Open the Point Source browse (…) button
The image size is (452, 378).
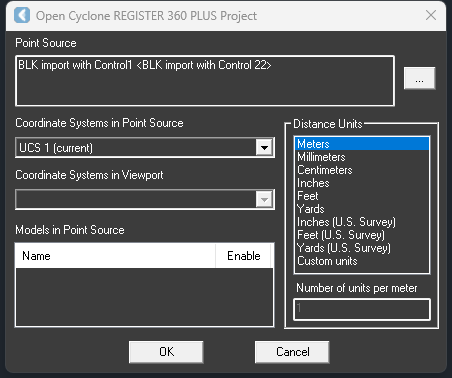pos(419,78)
